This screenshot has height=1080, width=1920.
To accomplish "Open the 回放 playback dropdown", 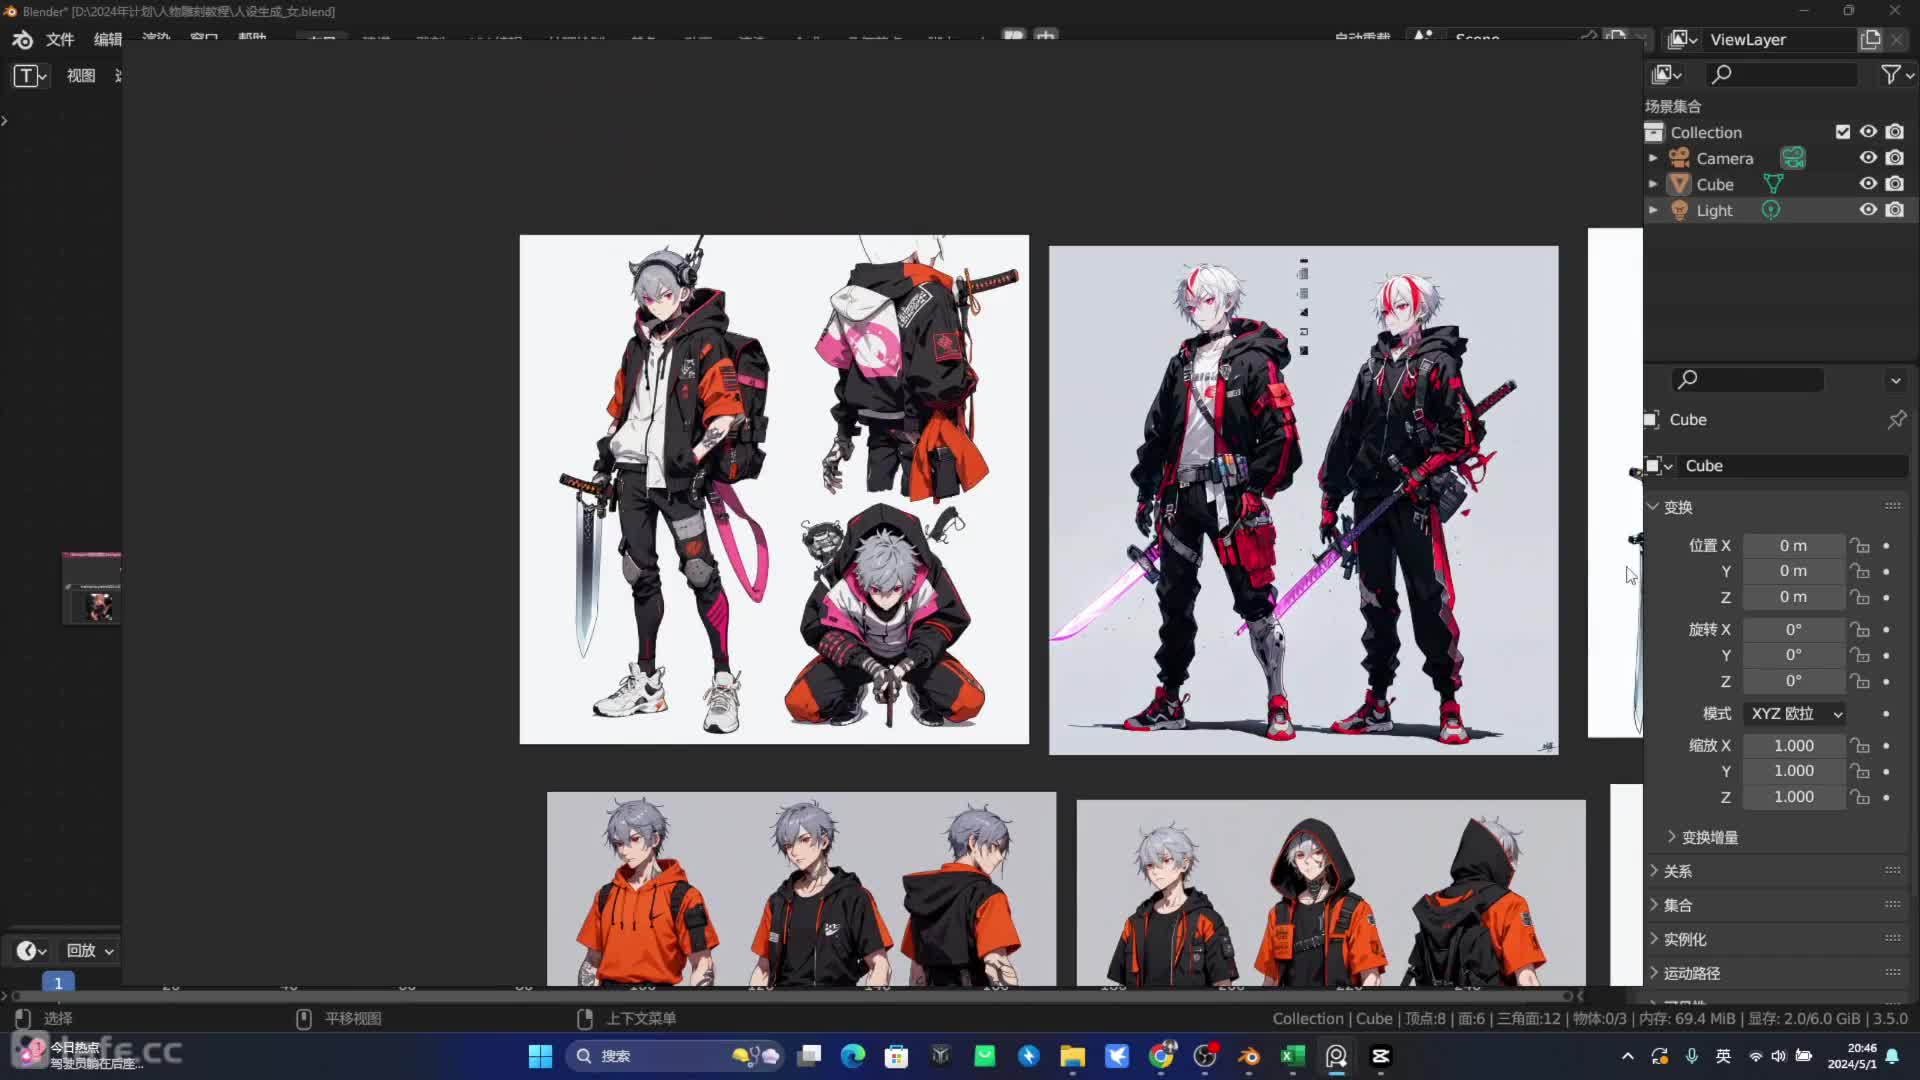I will (x=90, y=951).
